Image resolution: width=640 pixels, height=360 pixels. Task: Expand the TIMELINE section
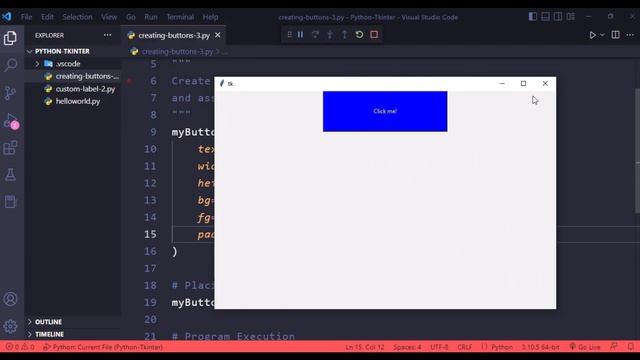click(73, 334)
